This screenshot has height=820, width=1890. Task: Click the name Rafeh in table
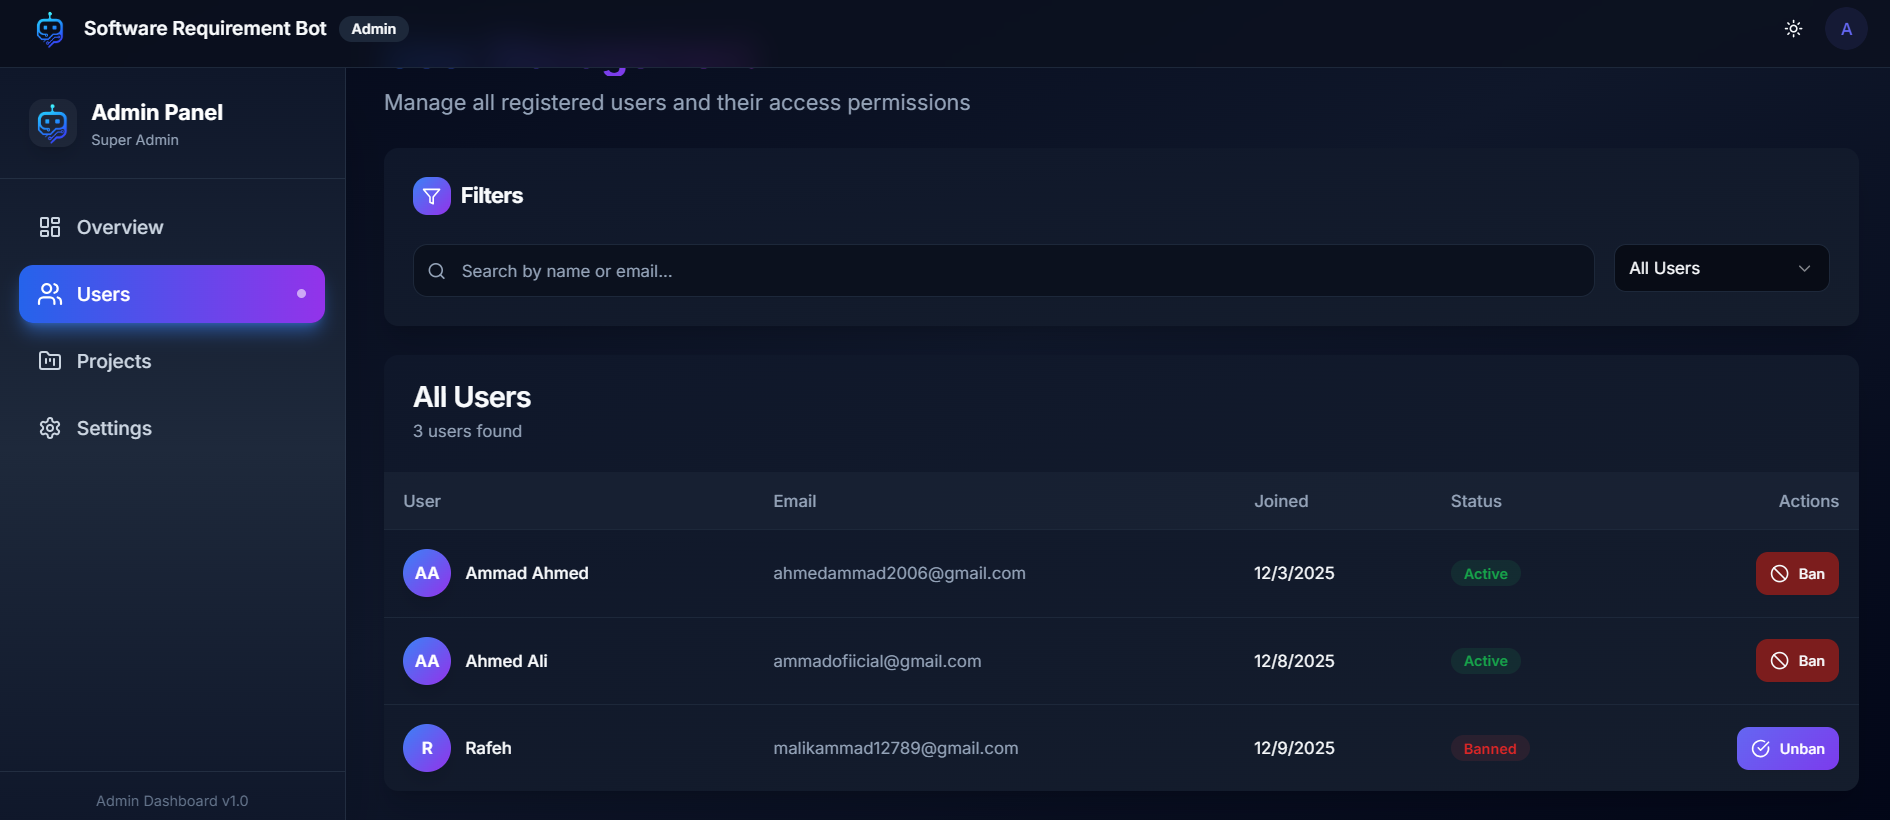pos(488,748)
